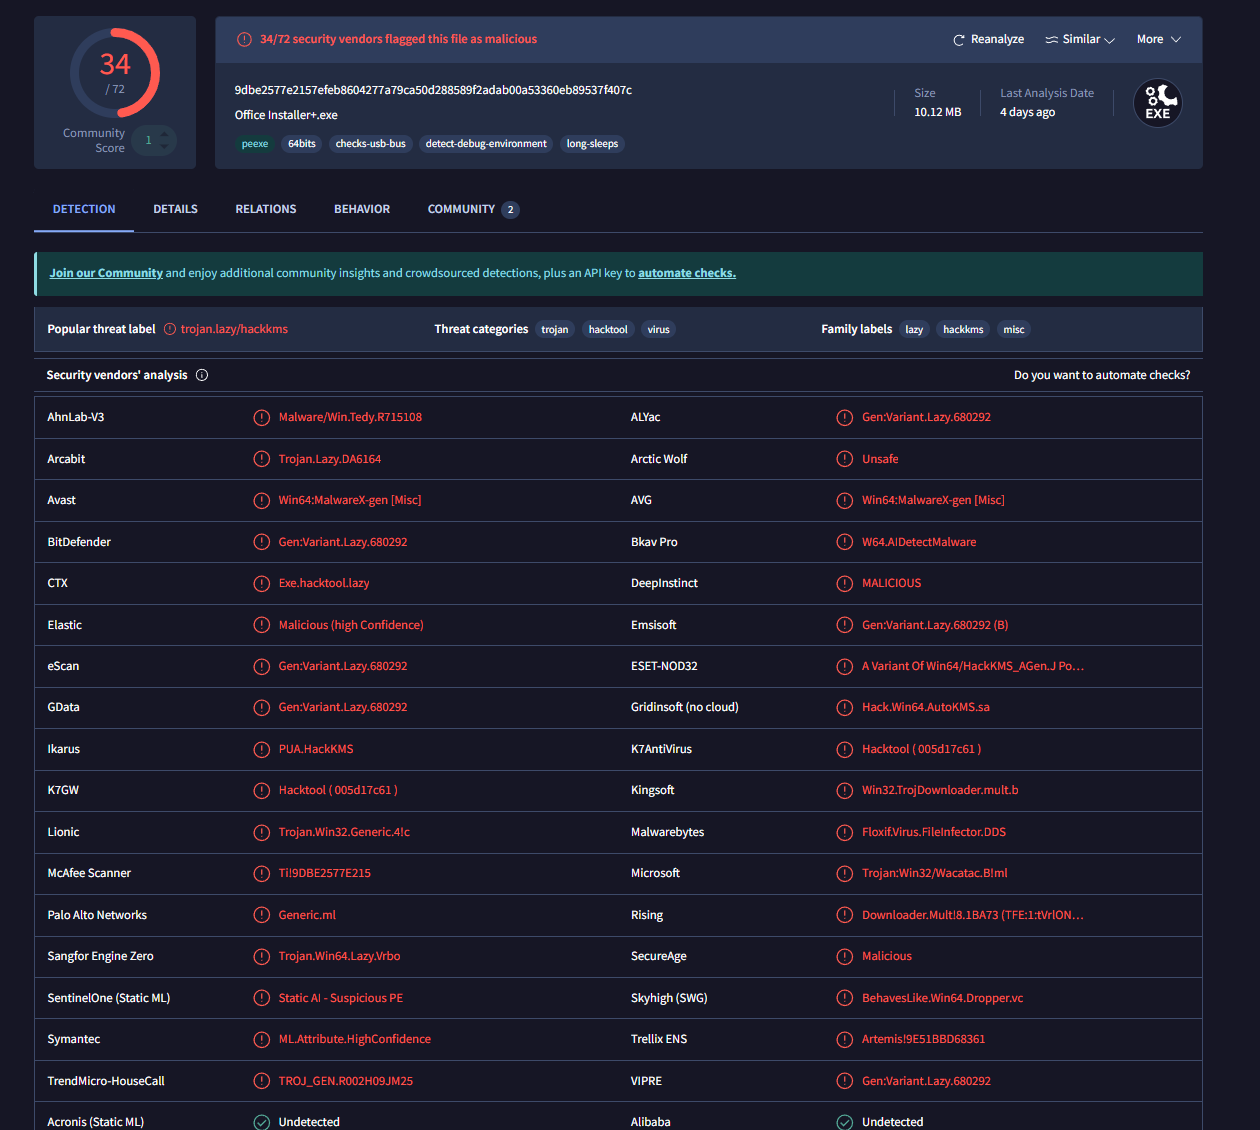
Task: Switch to the Behavior tab
Action: point(362,209)
